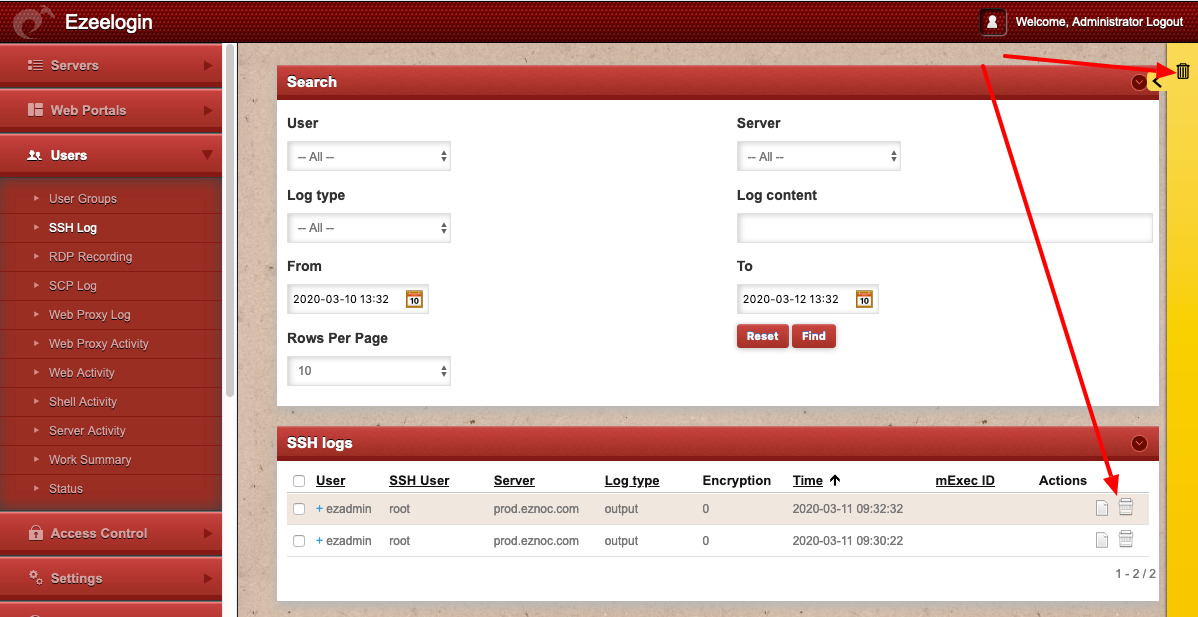The image size is (1198, 617).
Task: Open User Groups in sidebar
Action: point(83,199)
